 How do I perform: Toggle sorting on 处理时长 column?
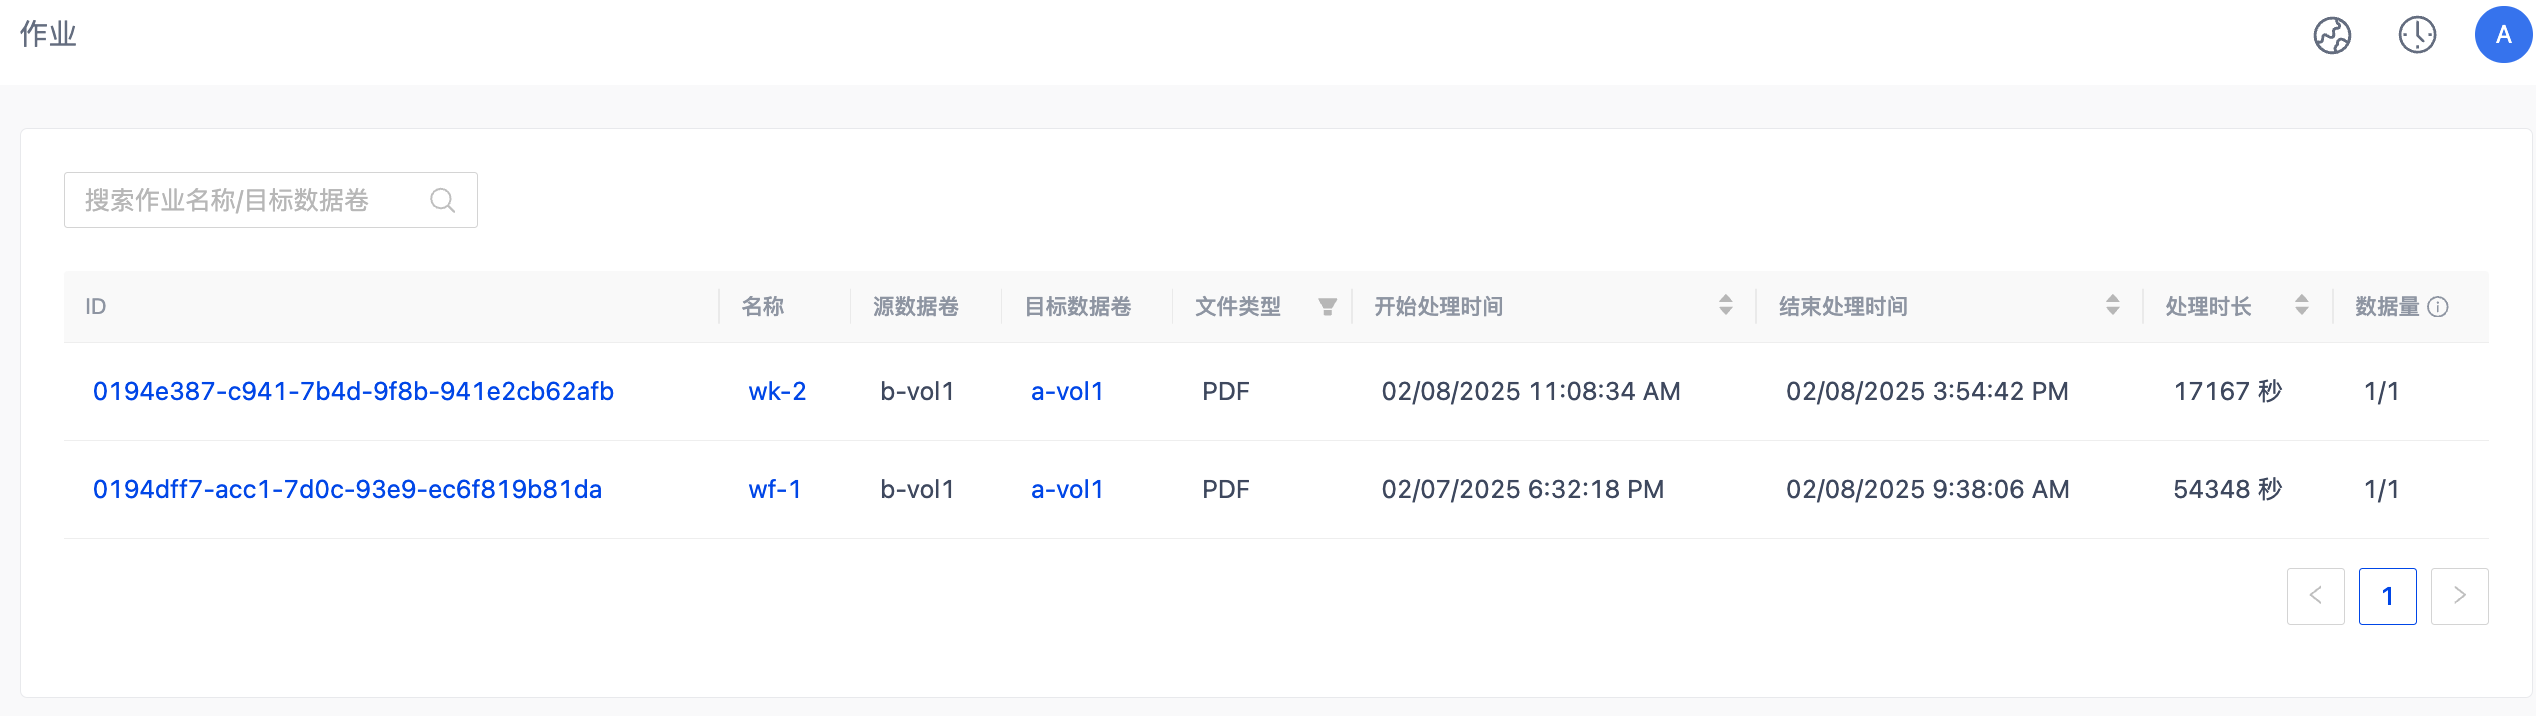tap(2301, 306)
